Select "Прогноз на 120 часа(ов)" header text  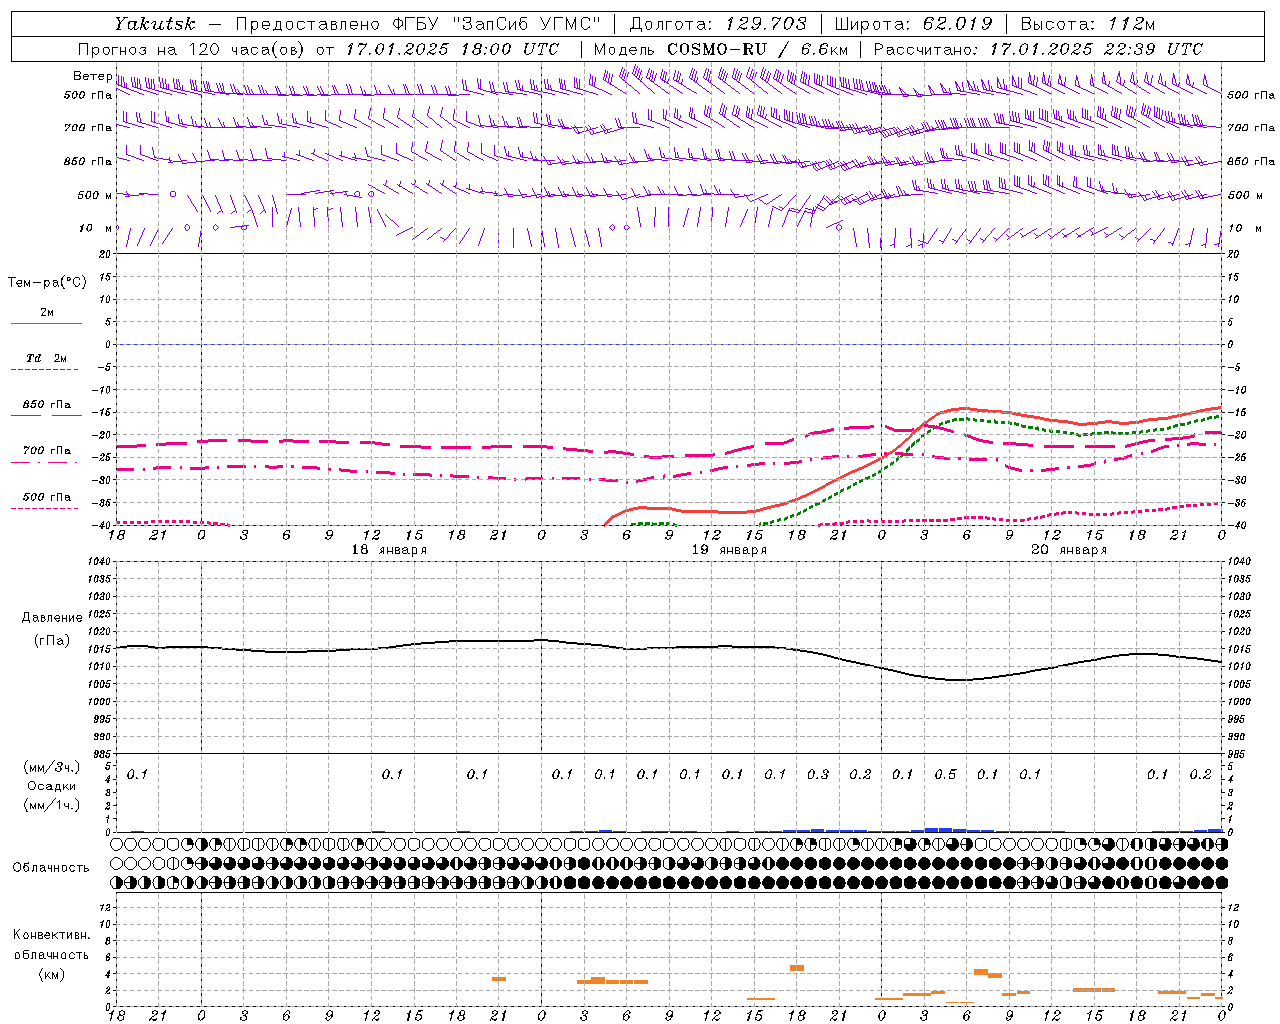coord(193,49)
